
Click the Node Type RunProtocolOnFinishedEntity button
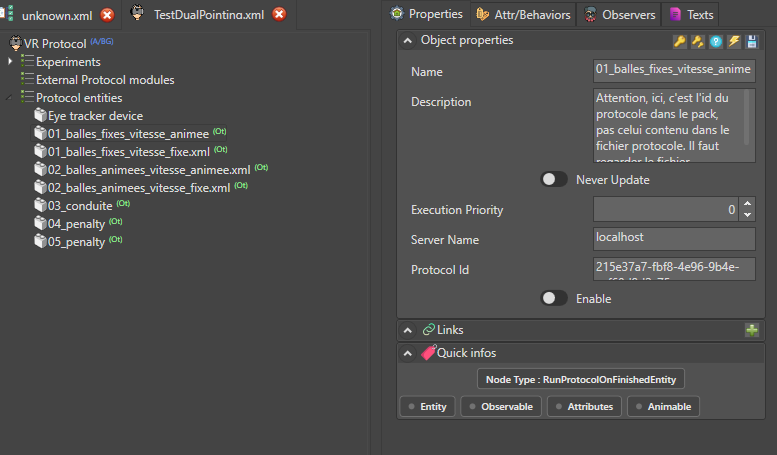pyautogui.click(x=581, y=379)
